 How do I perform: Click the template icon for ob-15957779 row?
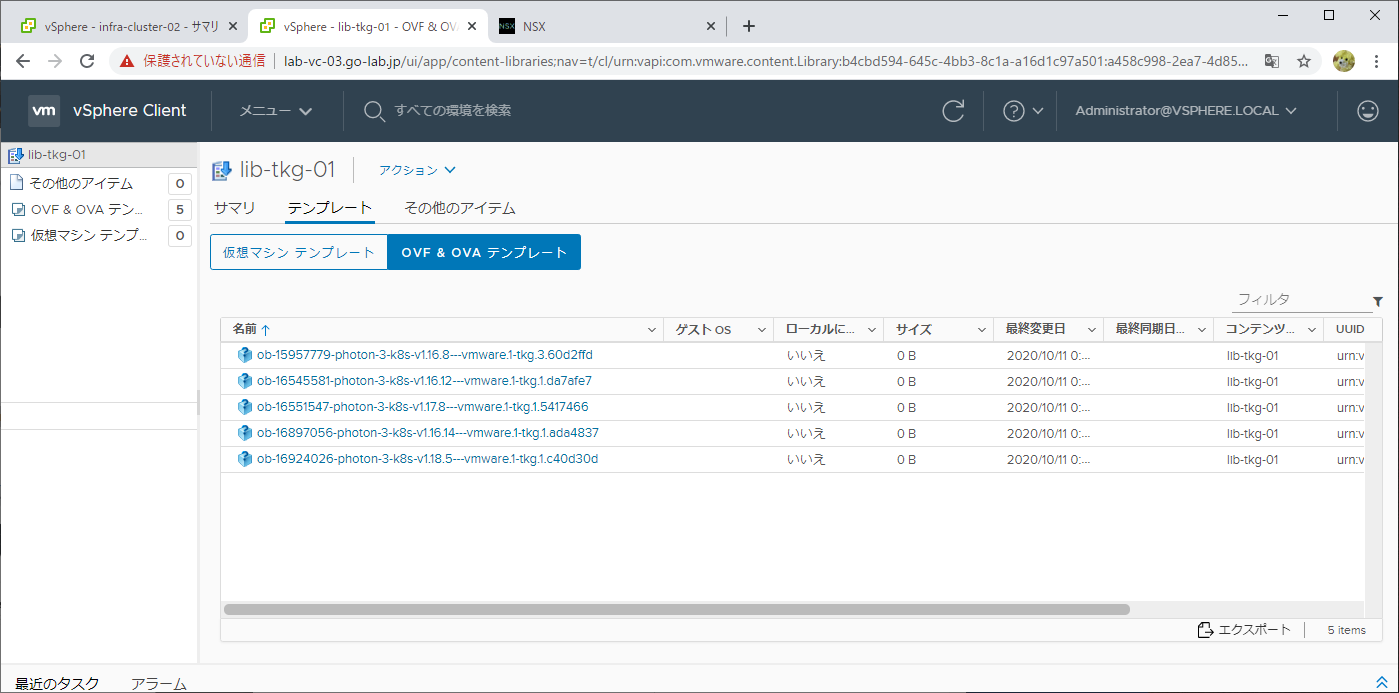click(x=244, y=355)
